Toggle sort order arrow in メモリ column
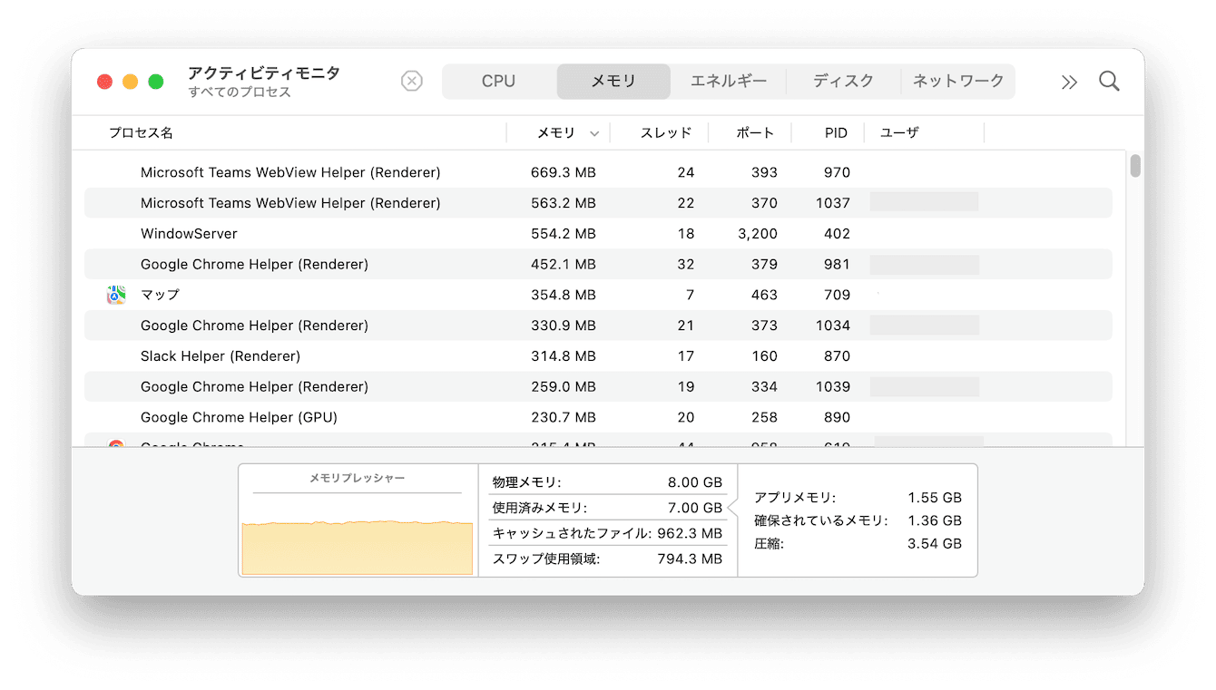The width and height of the screenshot is (1216, 690). [595, 133]
